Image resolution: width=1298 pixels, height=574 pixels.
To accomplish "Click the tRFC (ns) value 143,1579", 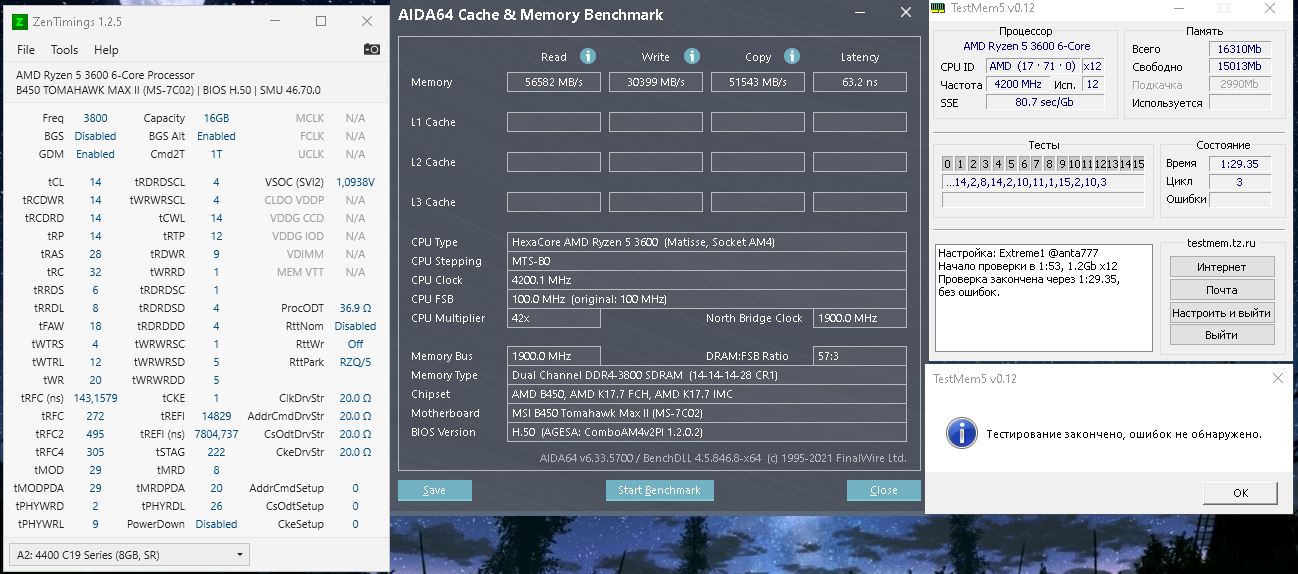I will pos(95,398).
